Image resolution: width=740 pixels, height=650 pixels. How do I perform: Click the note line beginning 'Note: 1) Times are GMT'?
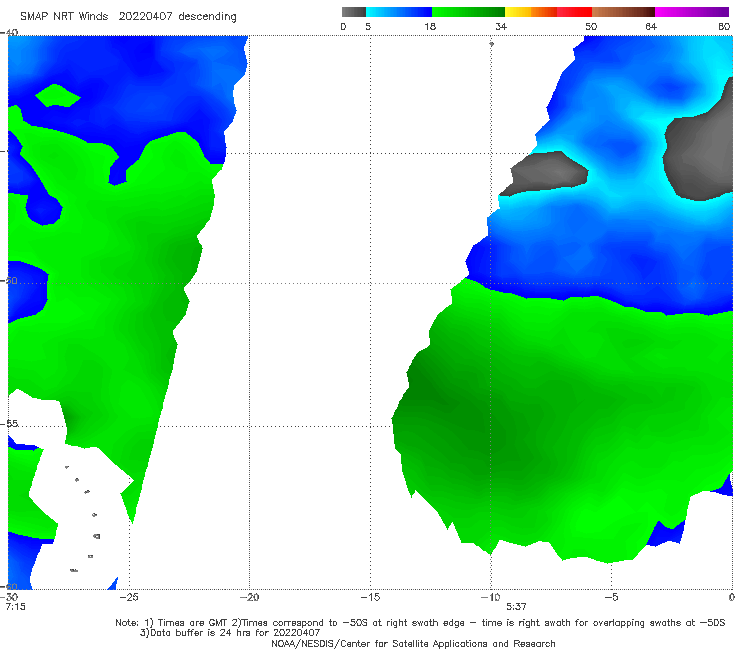coord(420,623)
